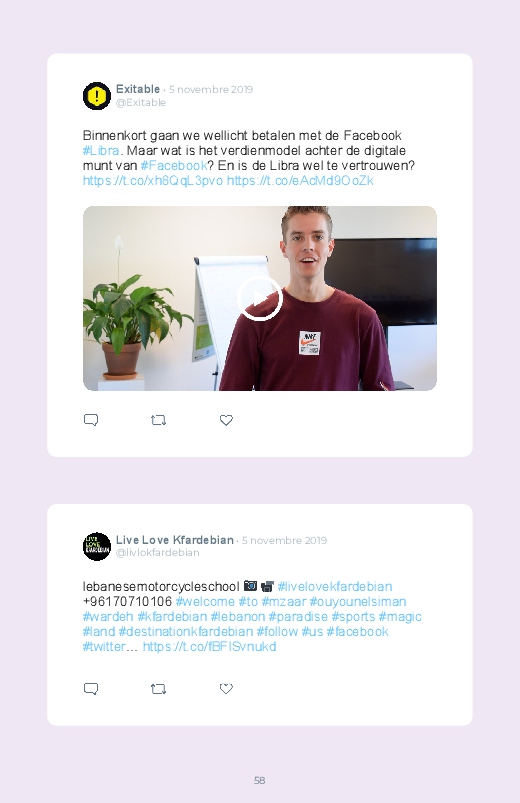520x803 pixels.
Task: Open the #Libra hashtag link
Action: pyautogui.click(x=101, y=151)
